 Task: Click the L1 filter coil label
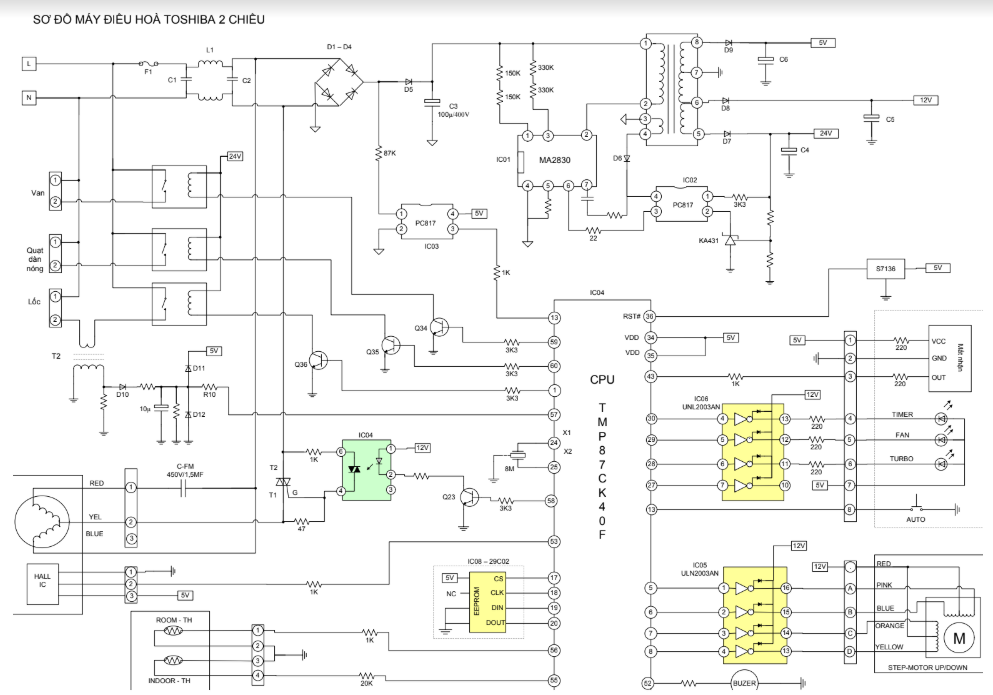coord(210,50)
